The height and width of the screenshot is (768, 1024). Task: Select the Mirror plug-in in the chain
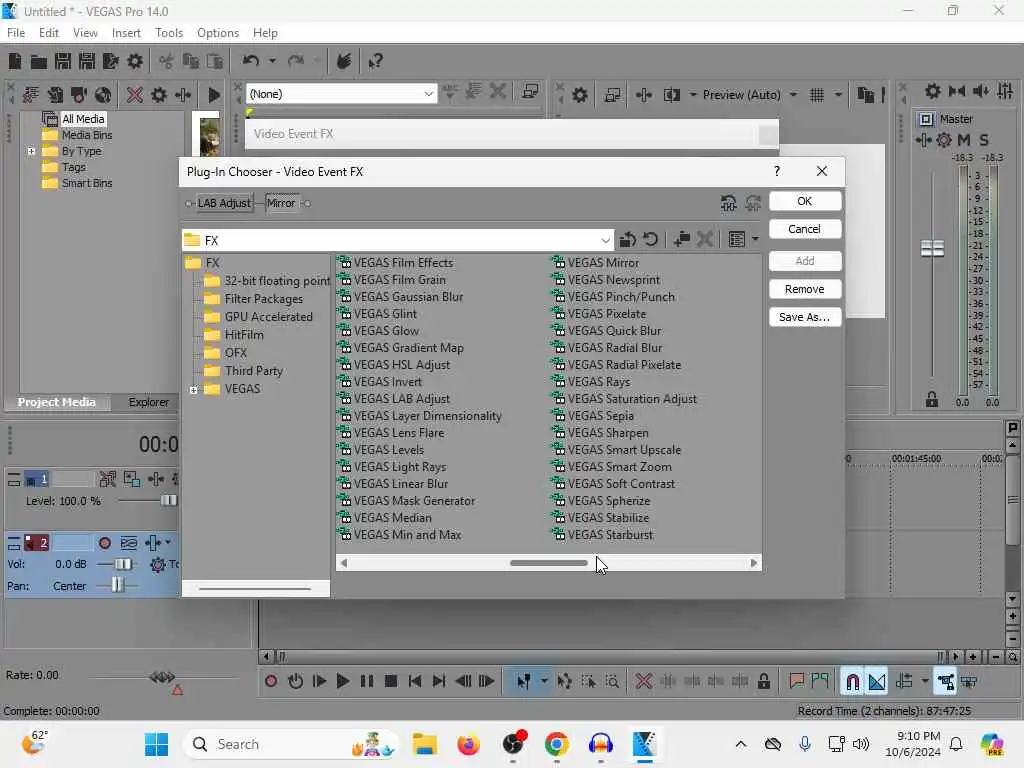coord(281,203)
